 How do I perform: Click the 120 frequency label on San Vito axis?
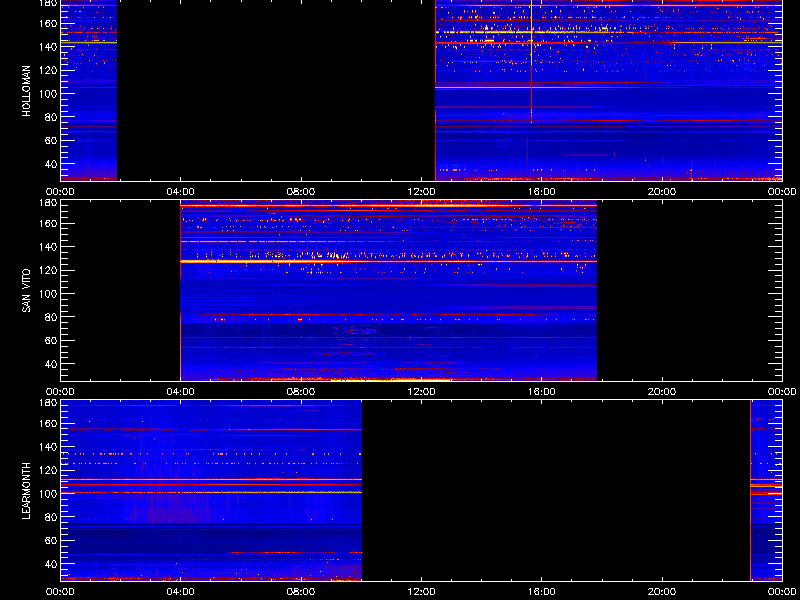click(x=47, y=270)
